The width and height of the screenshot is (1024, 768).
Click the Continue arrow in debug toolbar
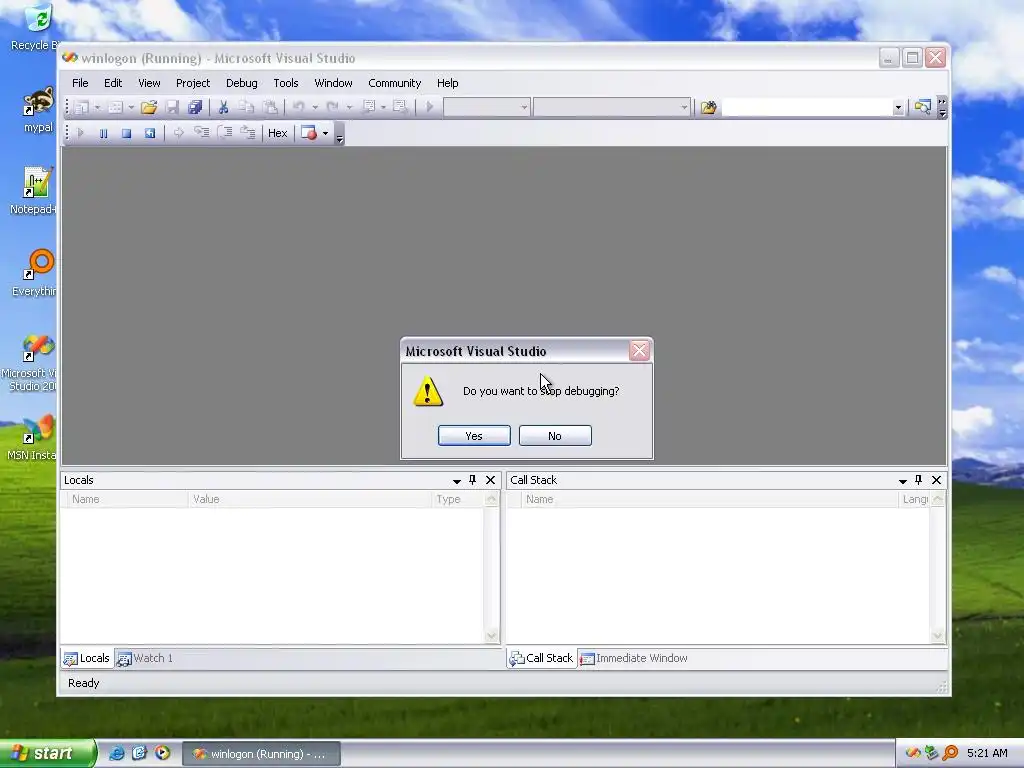point(80,133)
